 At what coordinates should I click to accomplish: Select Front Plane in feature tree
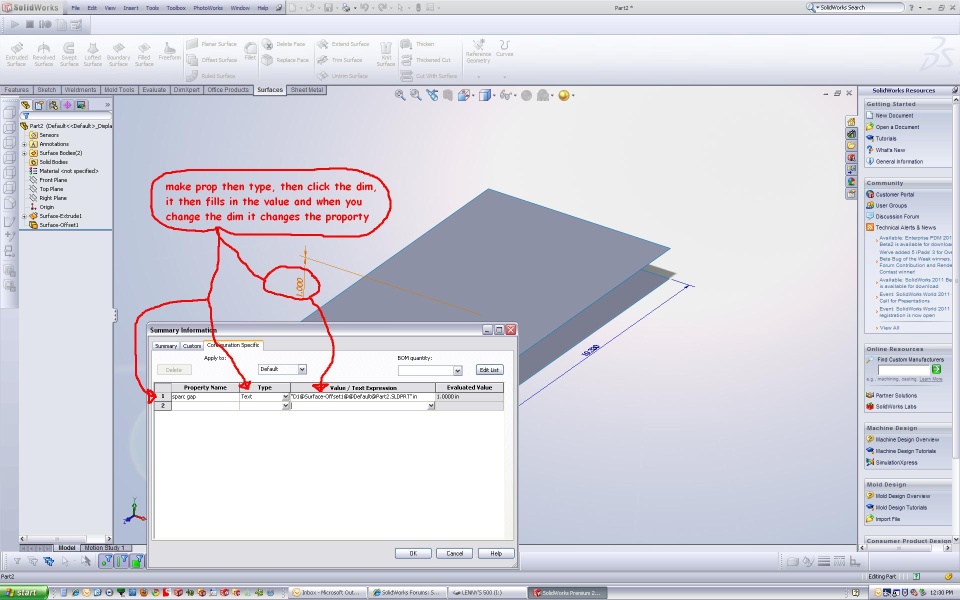pyautogui.click(x=53, y=180)
